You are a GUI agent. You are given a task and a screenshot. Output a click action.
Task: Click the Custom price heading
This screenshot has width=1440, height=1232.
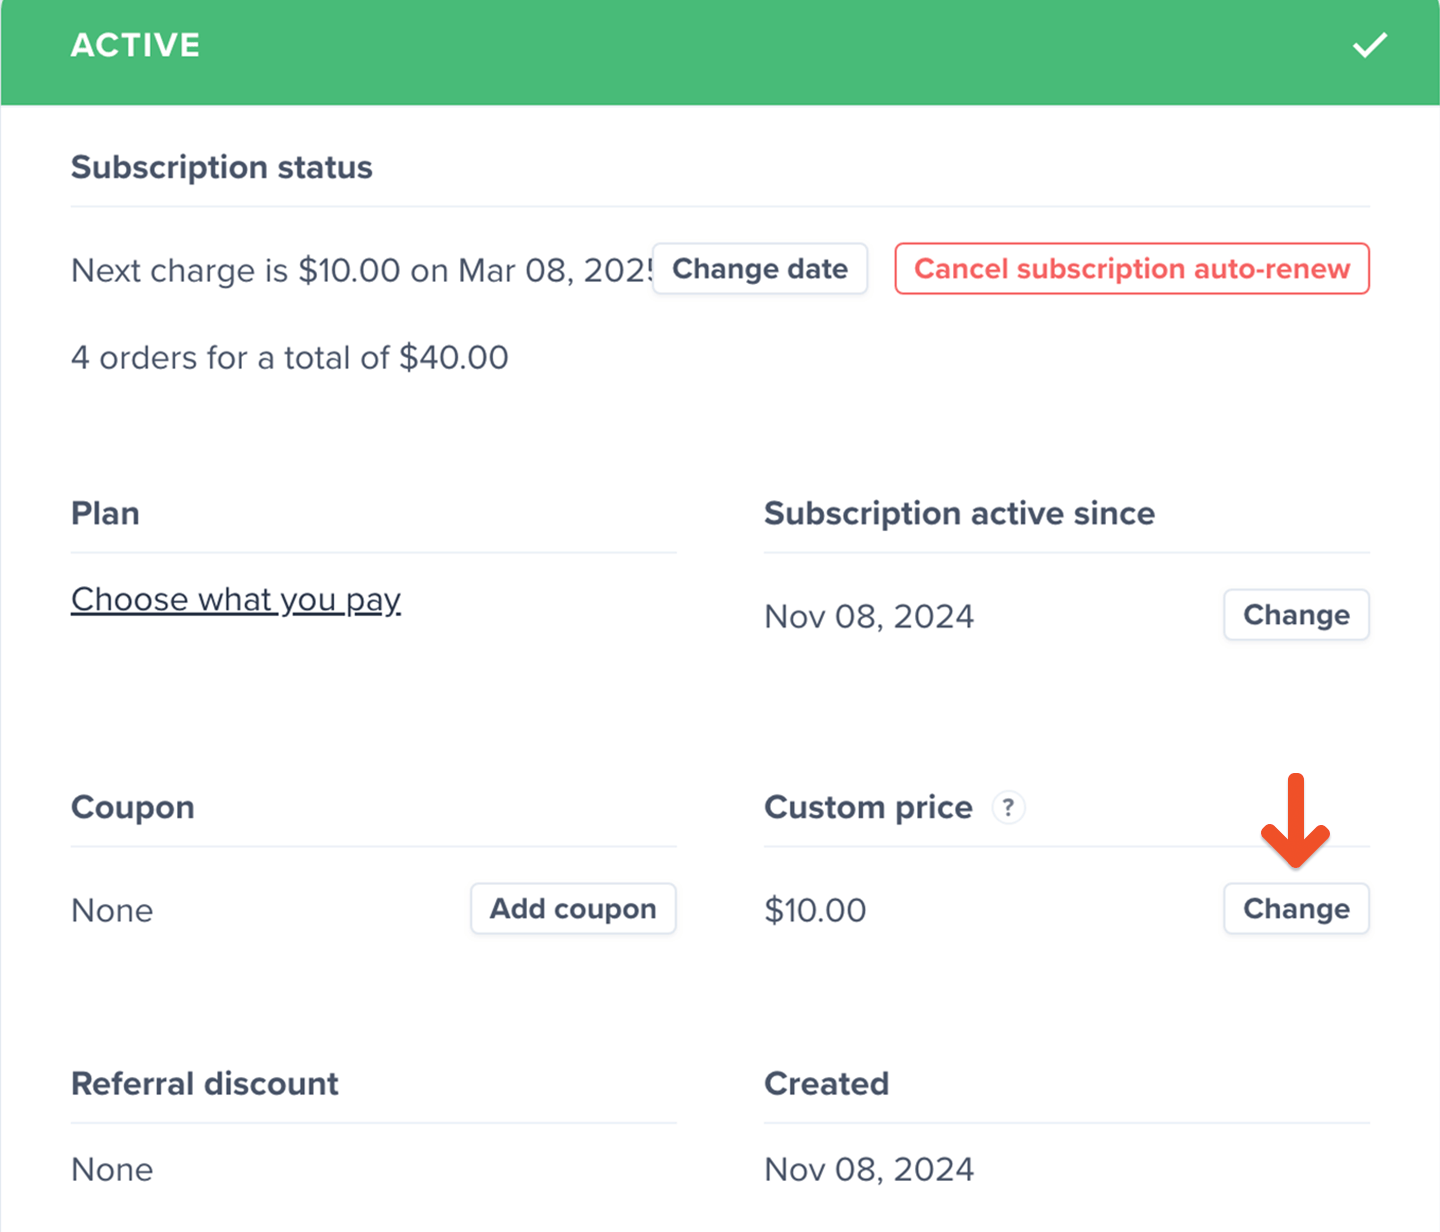[x=867, y=807]
